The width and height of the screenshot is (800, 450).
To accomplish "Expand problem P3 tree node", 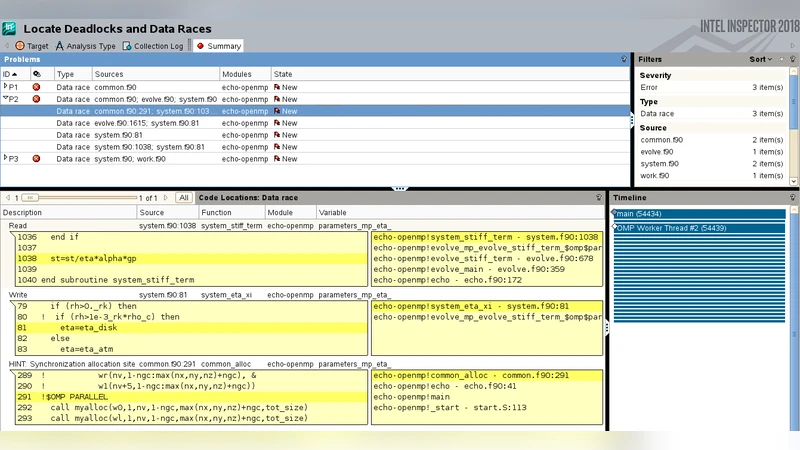I will (5, 158).
